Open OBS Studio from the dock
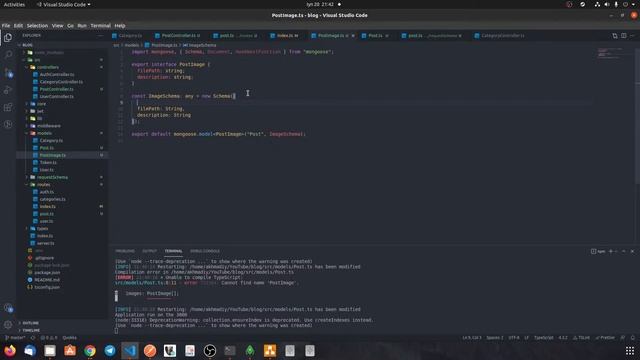Screen dimensions: 640x360 210,351
